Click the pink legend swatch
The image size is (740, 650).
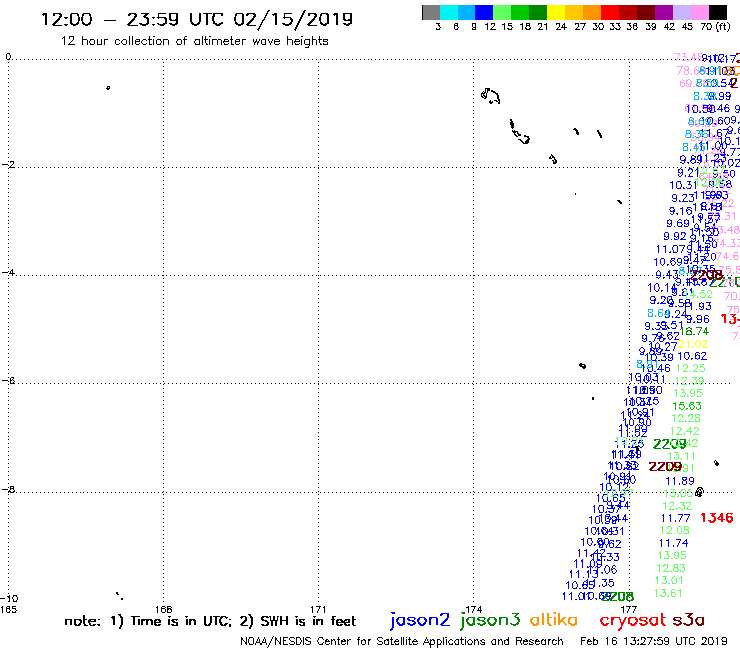[x=698, y=12]
